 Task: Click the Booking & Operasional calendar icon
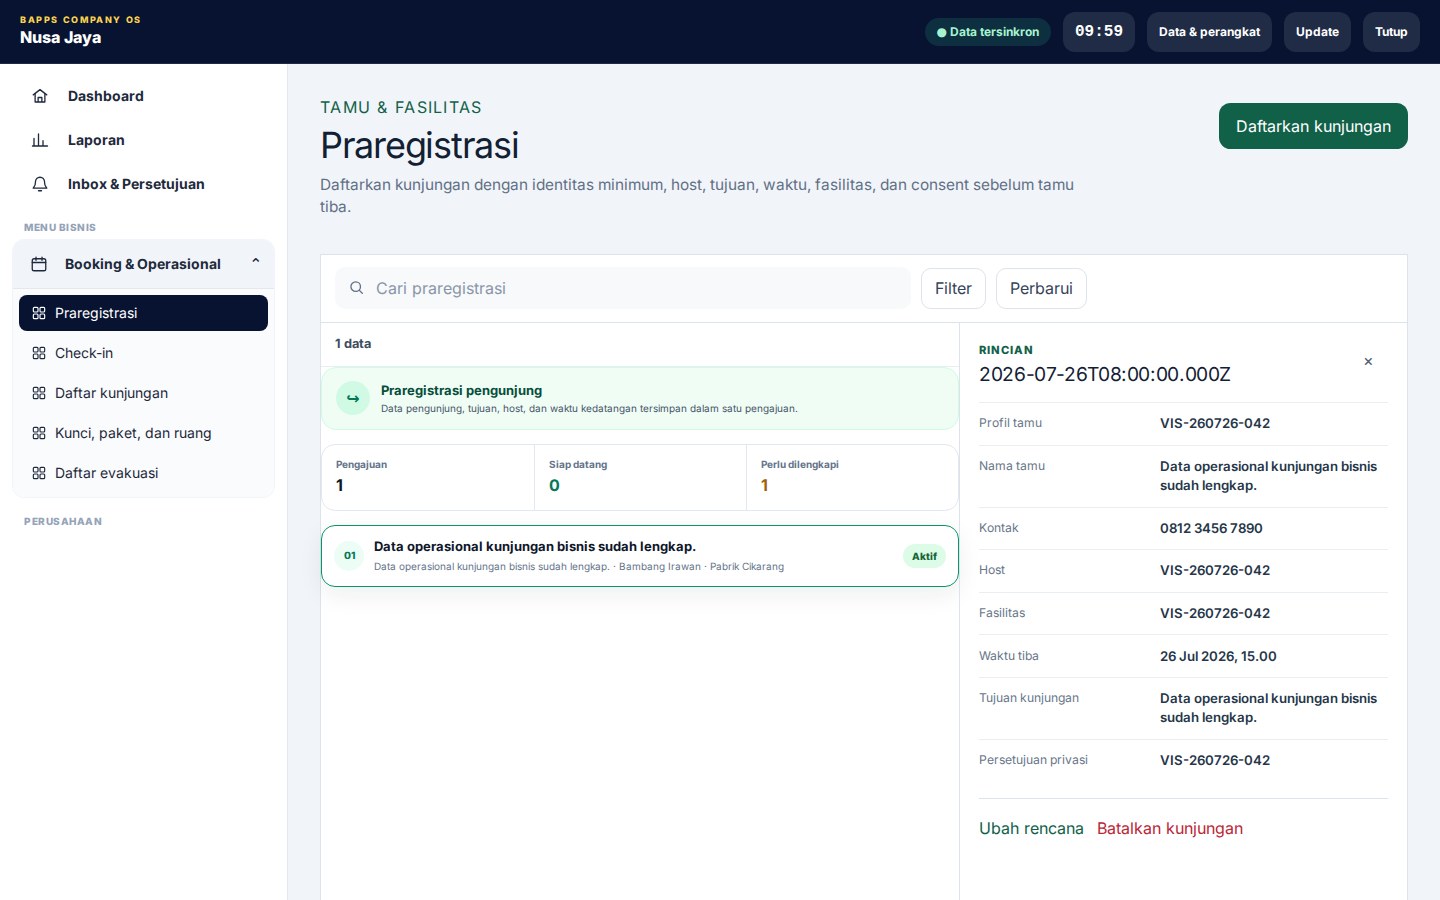[39, 264]
